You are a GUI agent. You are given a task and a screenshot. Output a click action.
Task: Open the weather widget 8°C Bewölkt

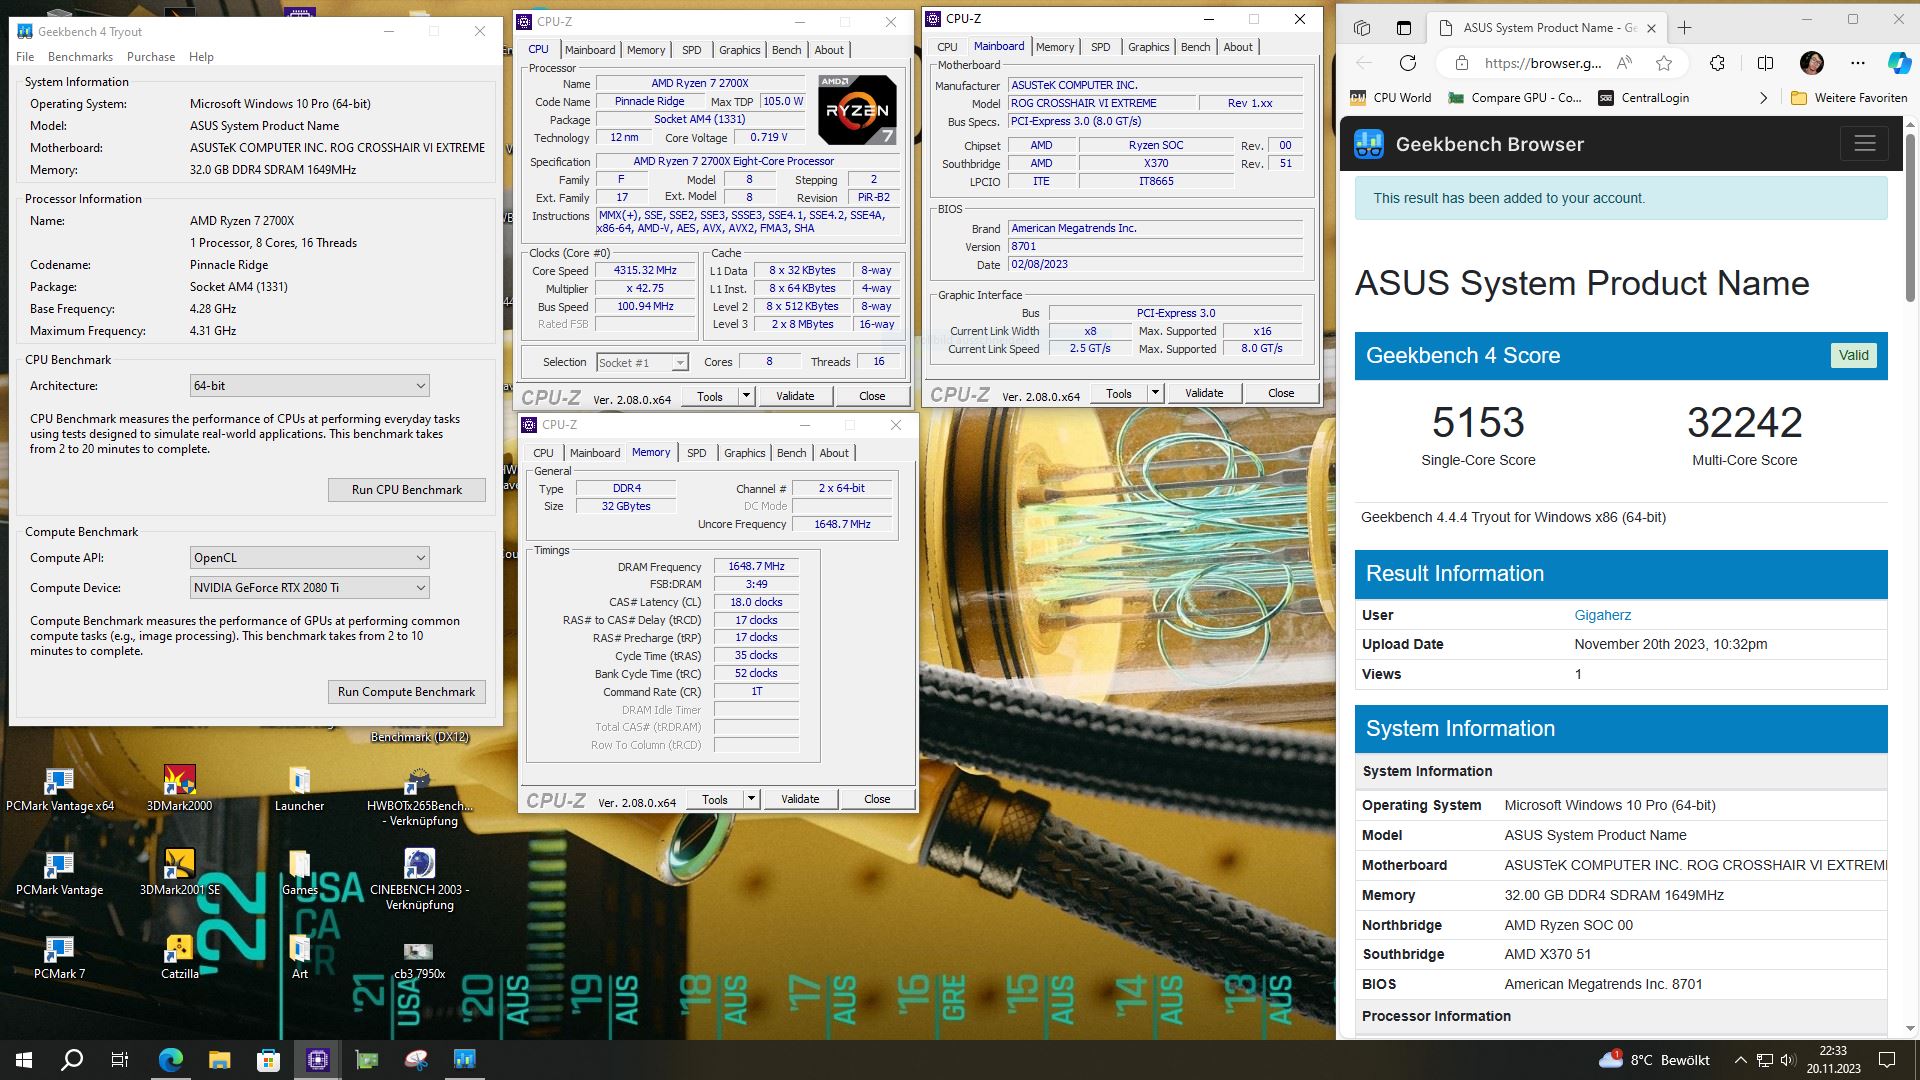[1655, 1060]
